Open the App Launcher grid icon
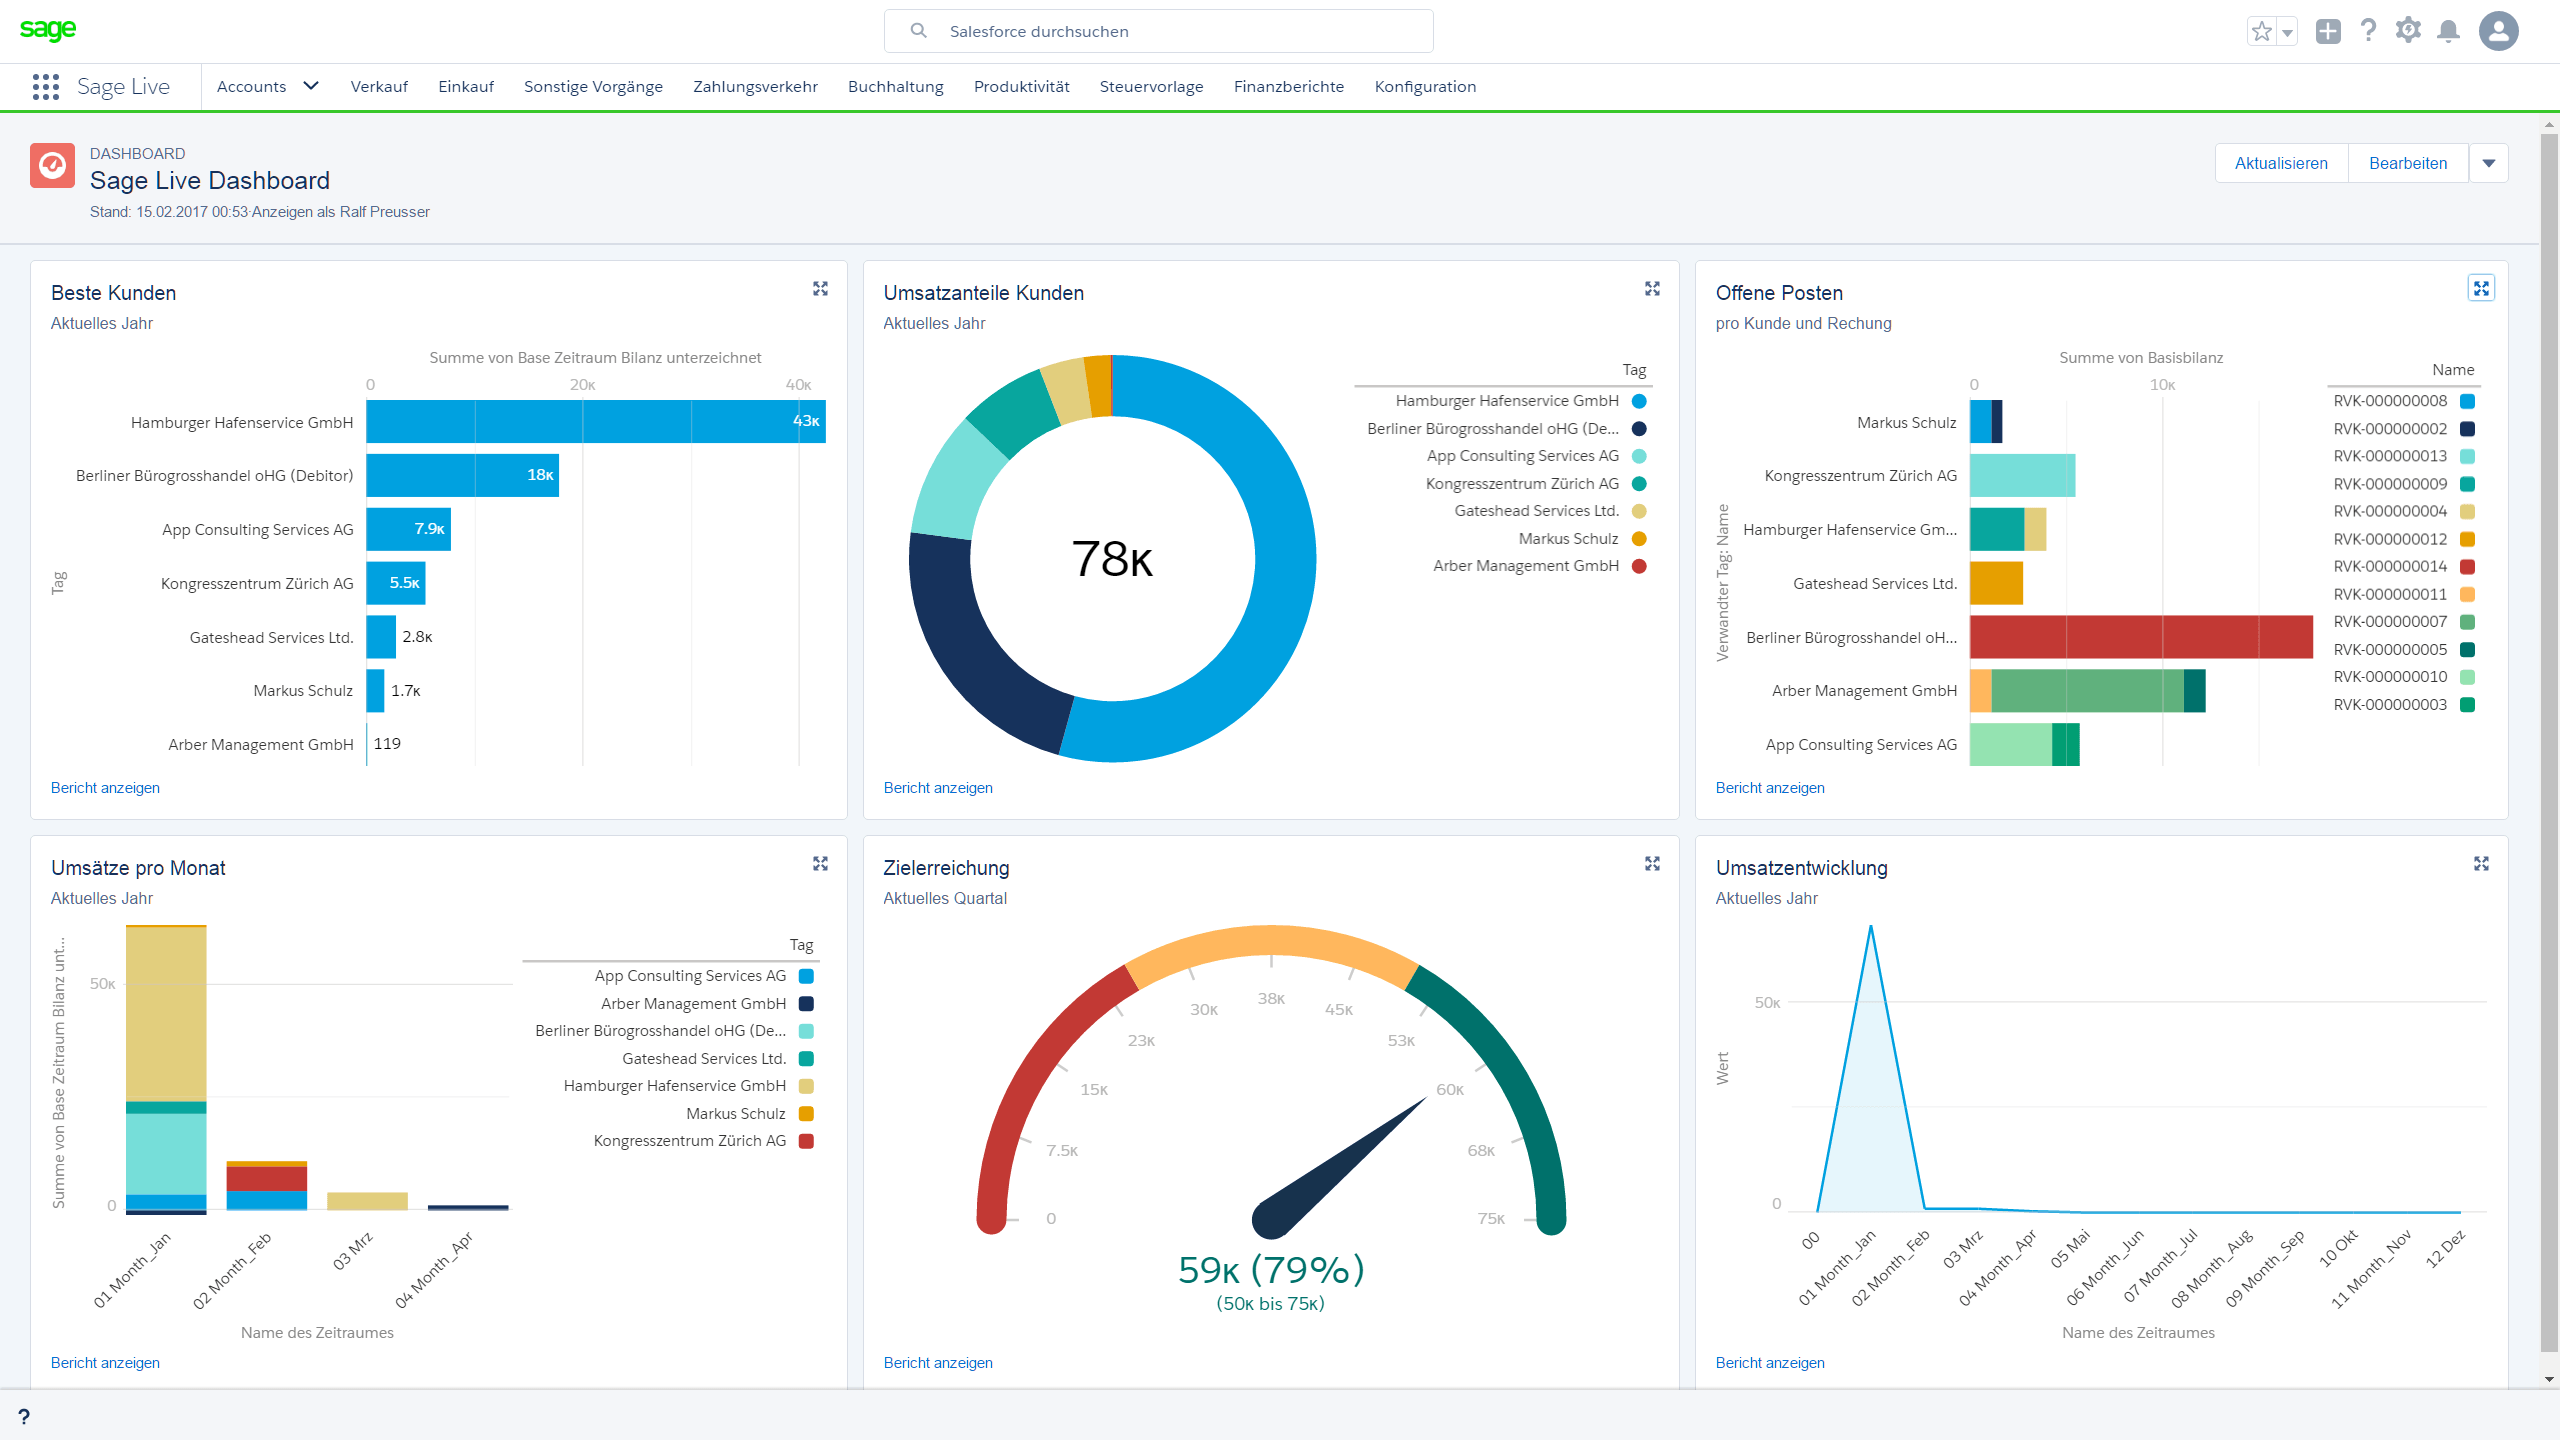The height and width of the screenshot is (1440, 2560). pyautogui.click(x=45, y=87)
